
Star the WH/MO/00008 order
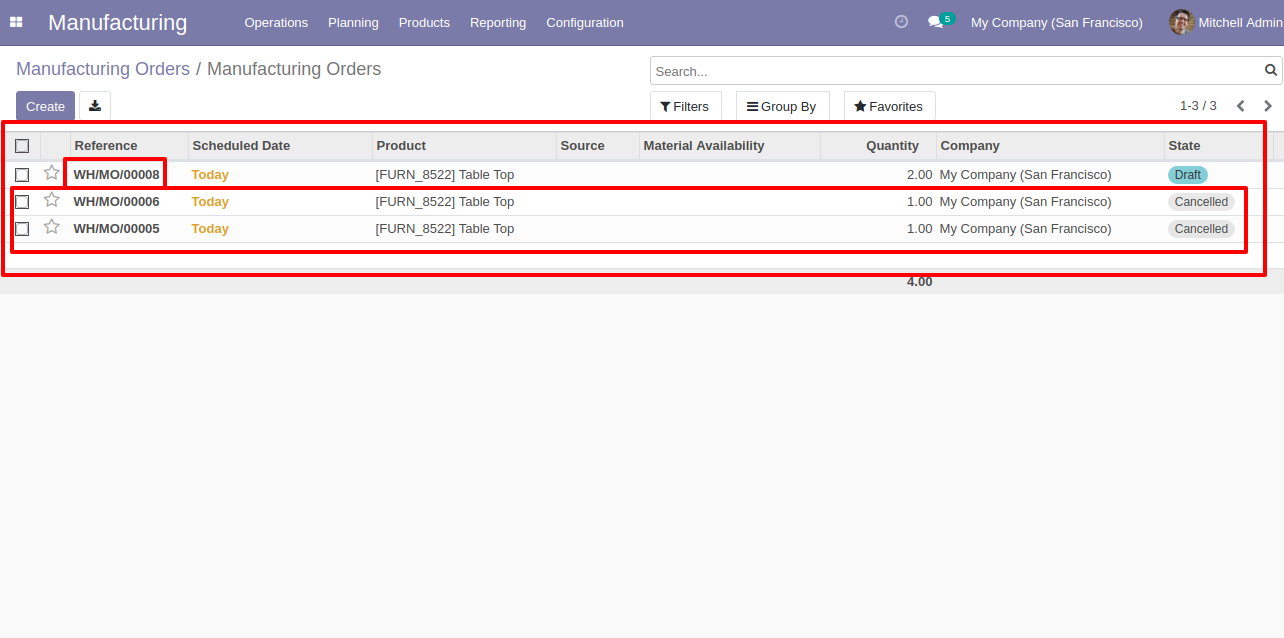[x=52, y=173]
